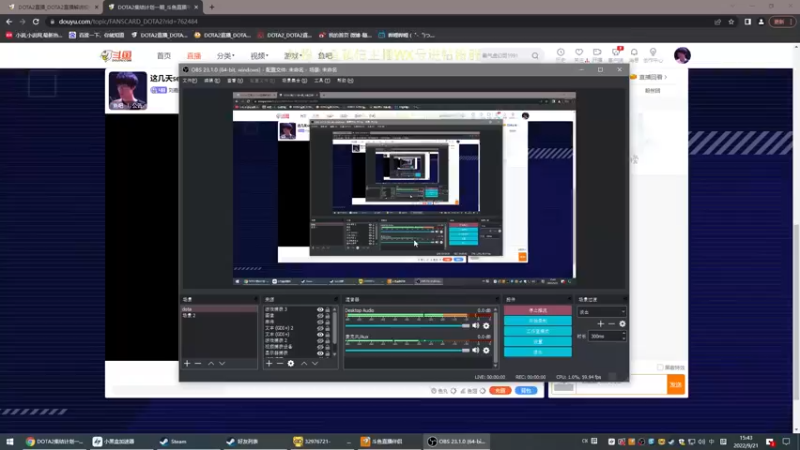Expand Douyu 视频 navigation dropdown
Screen dimensions: 800x450
coord(259,56)
